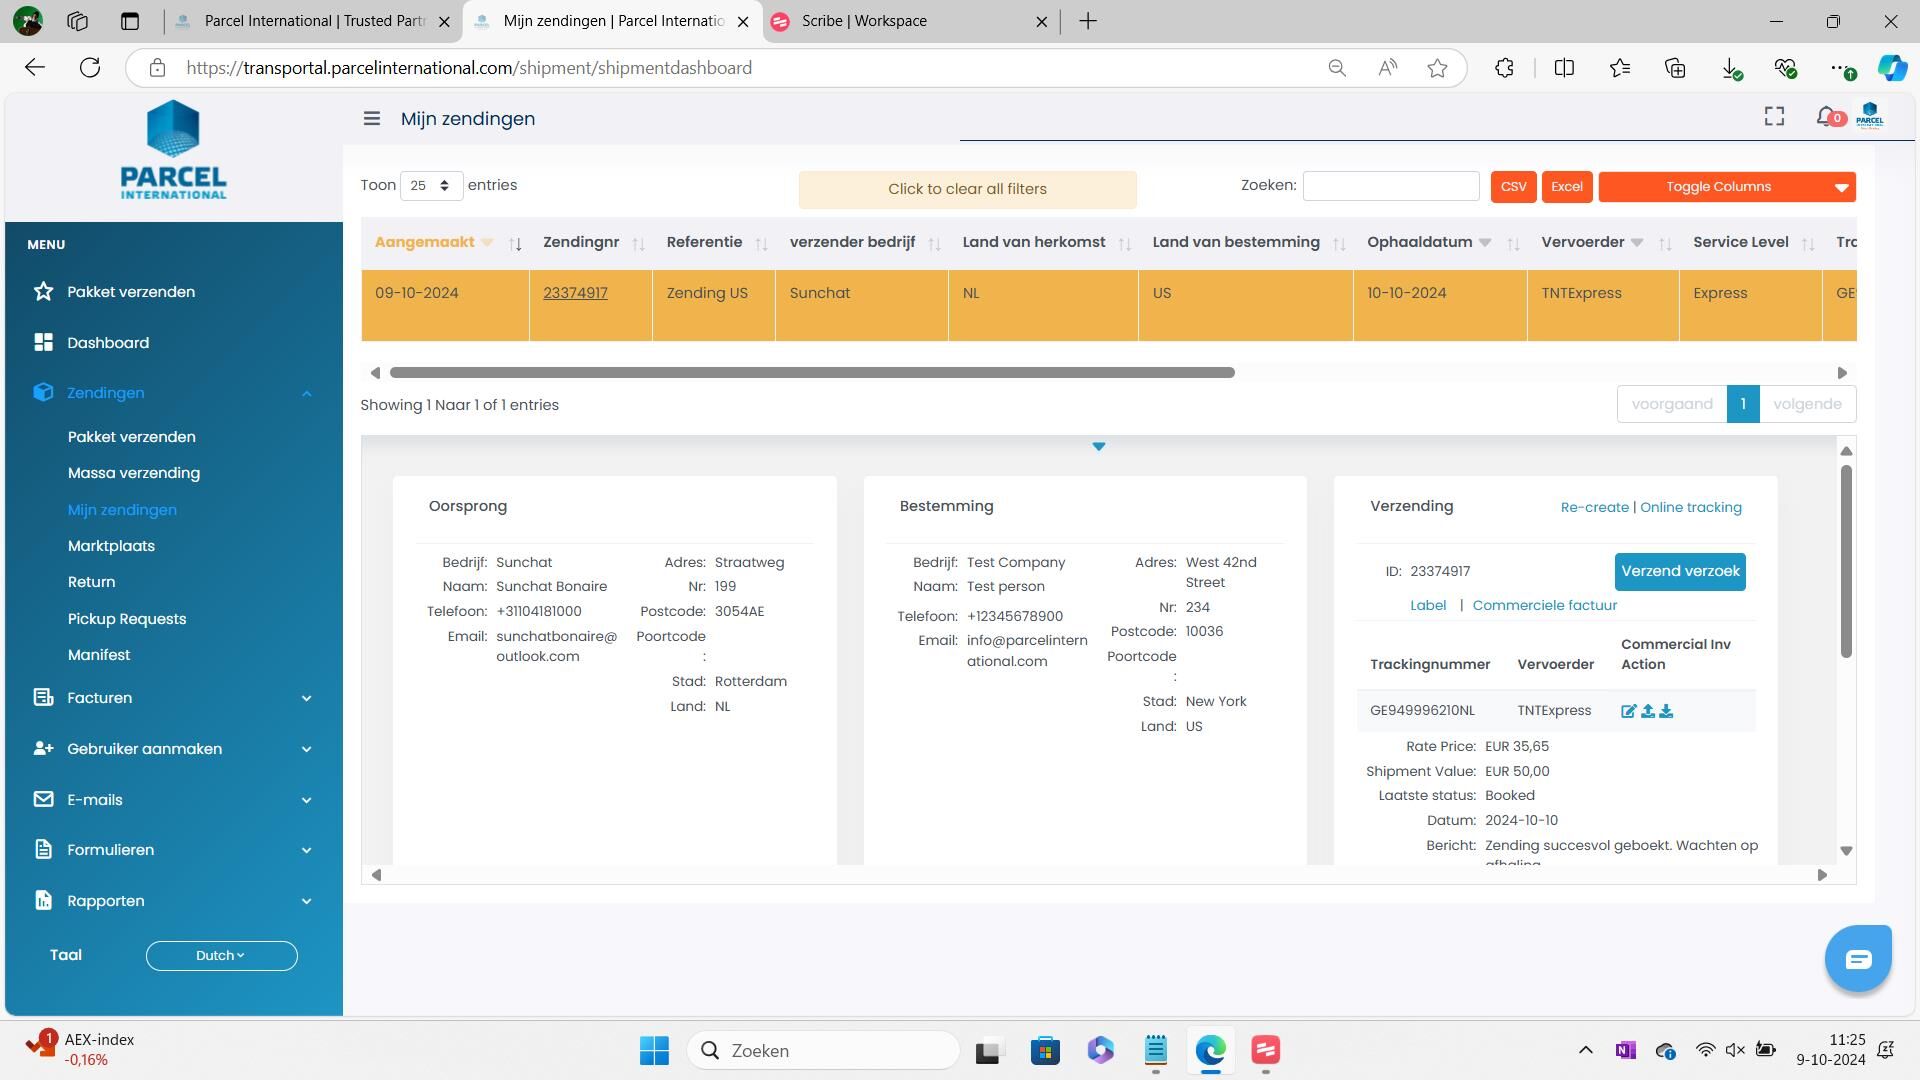Switch to the Scribe Workspace tab
Viewport: 1920px width, 1080px height.
click(x=864, y=21)
